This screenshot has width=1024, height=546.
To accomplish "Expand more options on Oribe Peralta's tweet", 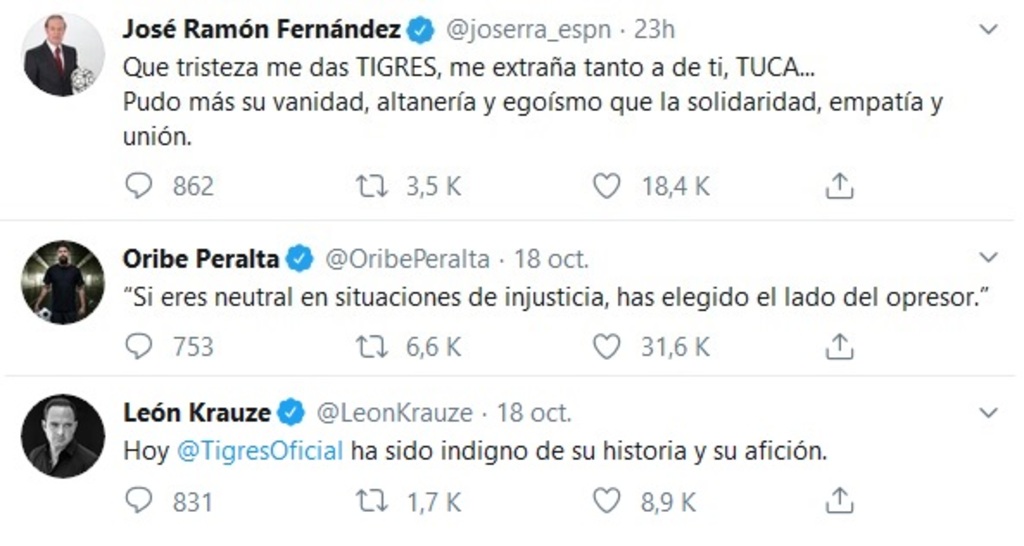I will click(988, 257).
